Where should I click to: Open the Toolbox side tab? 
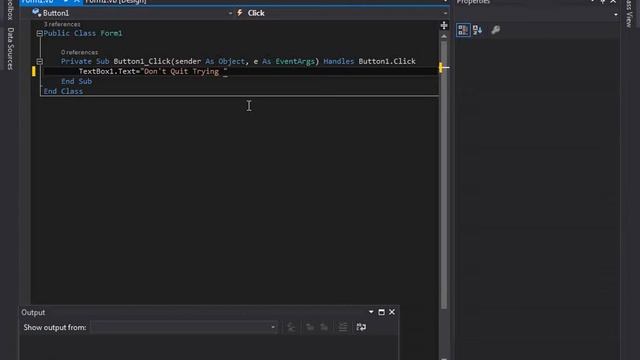10,10
